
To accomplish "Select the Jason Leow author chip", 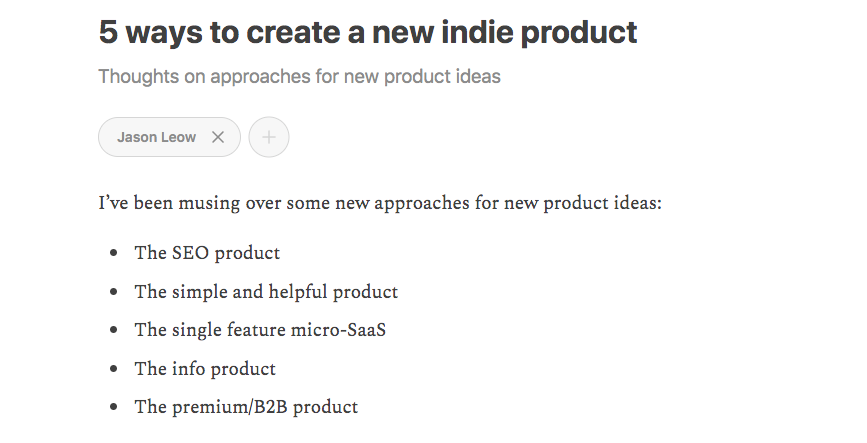I will click(156, 138).
